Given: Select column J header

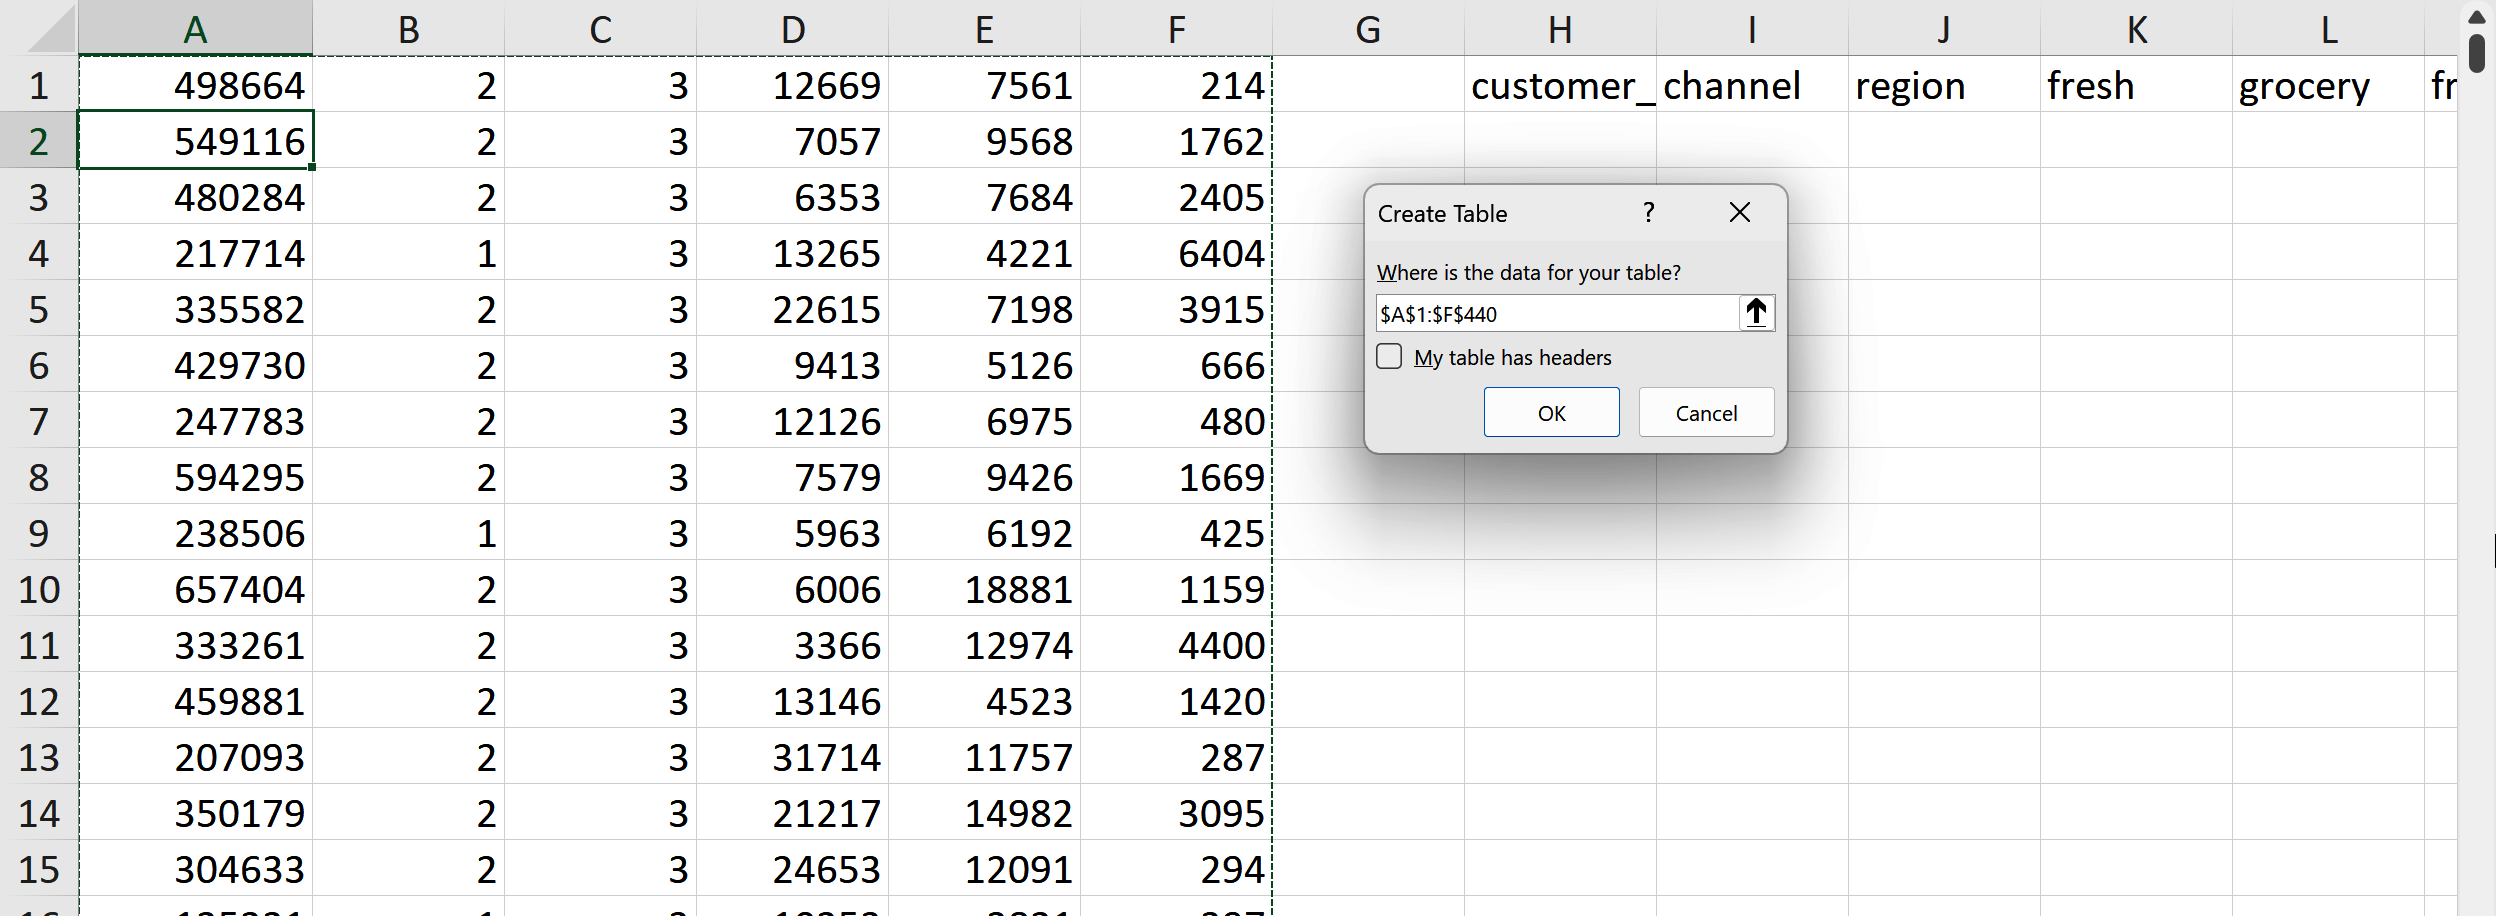Looking at the screenshot, I should tap(1944, 29).
